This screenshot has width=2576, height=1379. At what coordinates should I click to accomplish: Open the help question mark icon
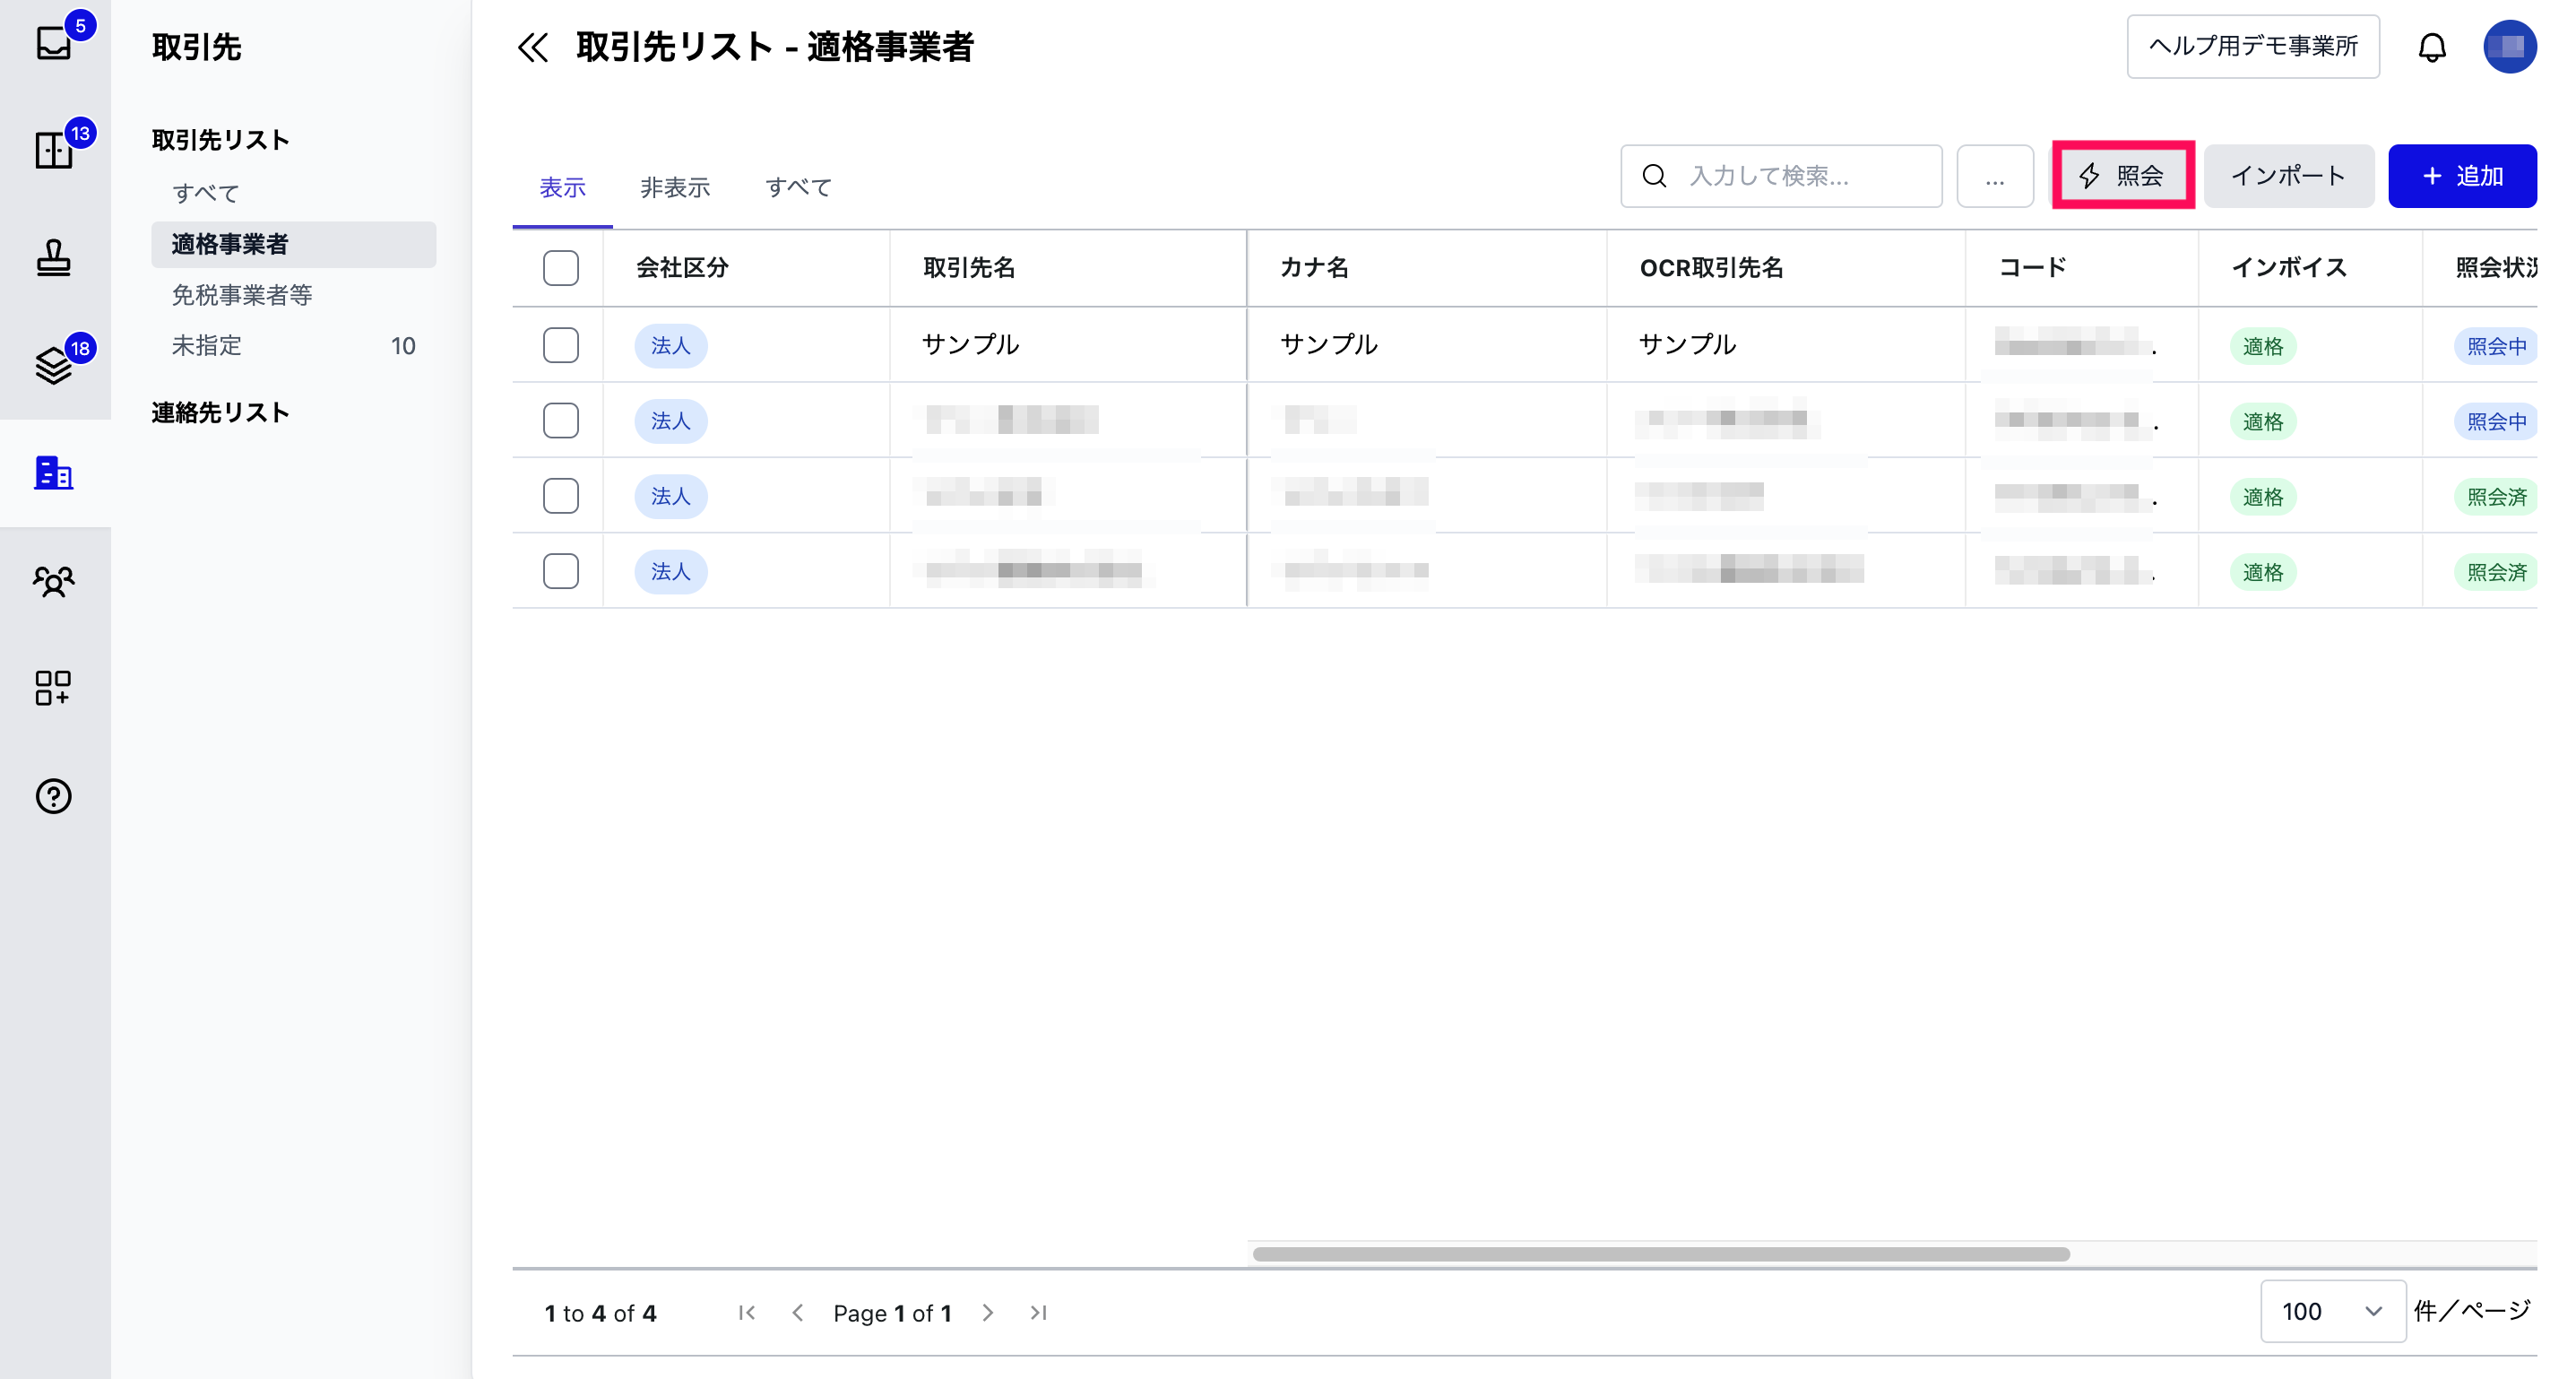coord(54,796)
